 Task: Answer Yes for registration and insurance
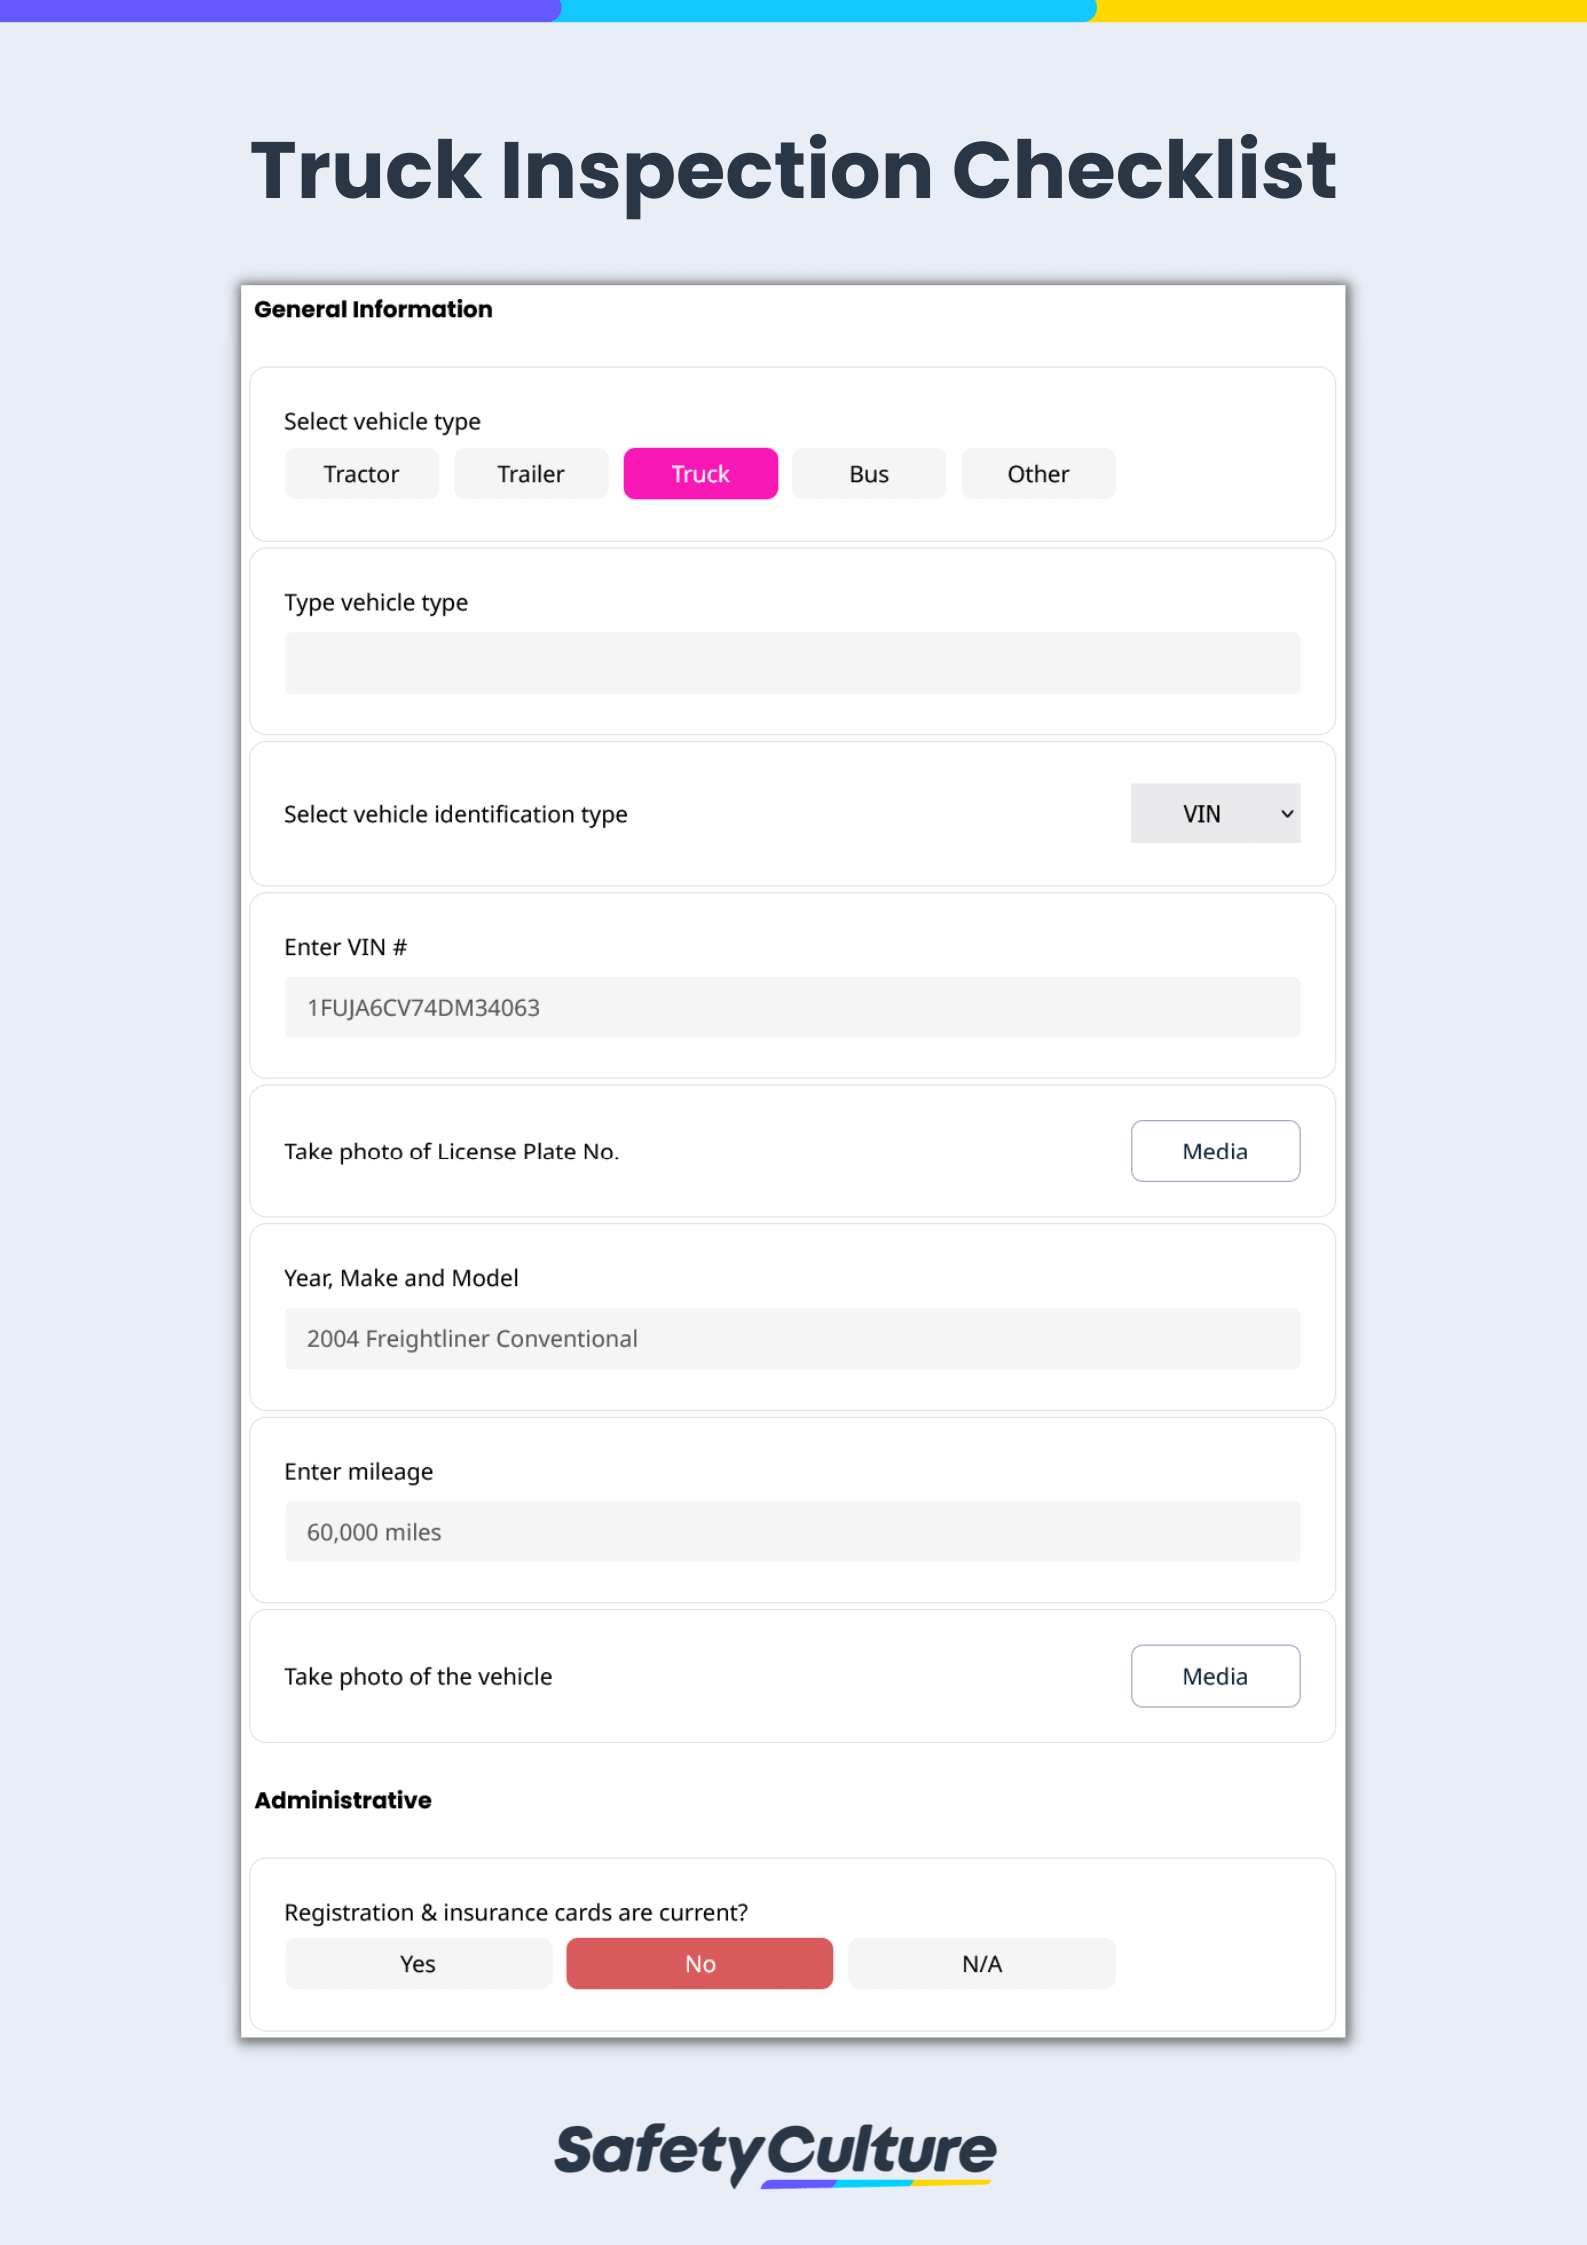tap(418, 1963)
